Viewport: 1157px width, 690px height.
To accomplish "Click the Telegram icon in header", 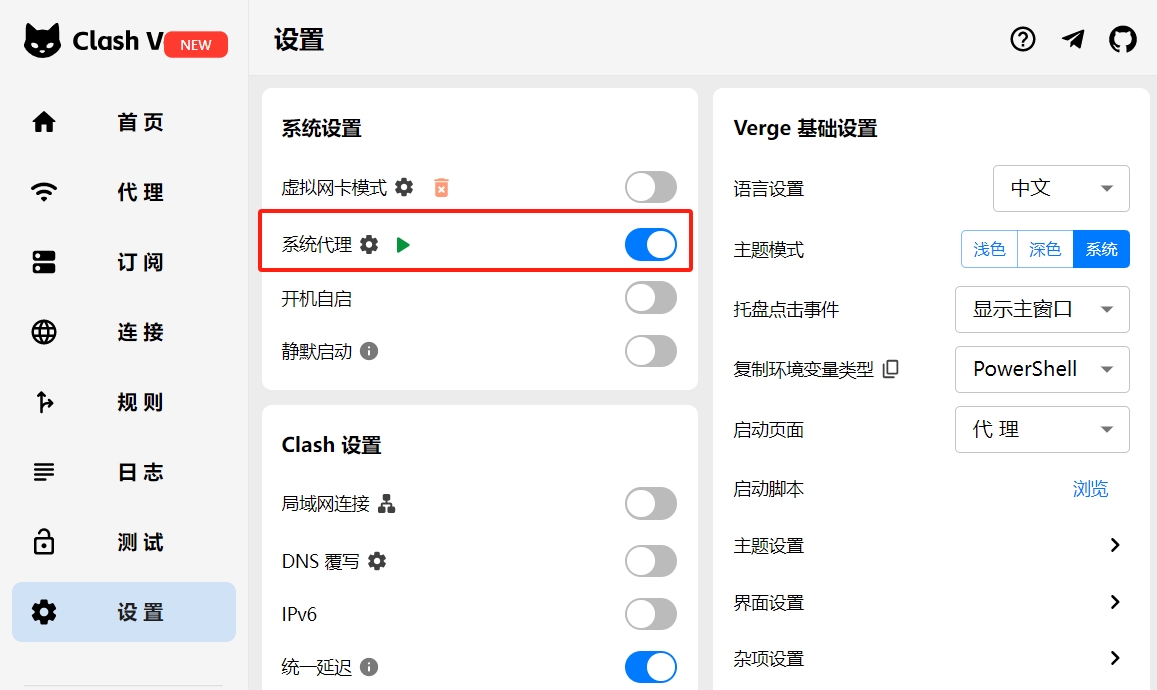I will click(x=1072, y=39).
